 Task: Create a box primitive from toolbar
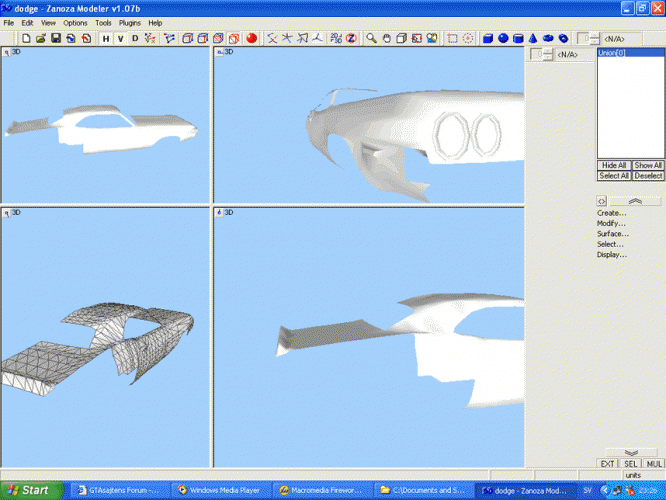point(488,38)
